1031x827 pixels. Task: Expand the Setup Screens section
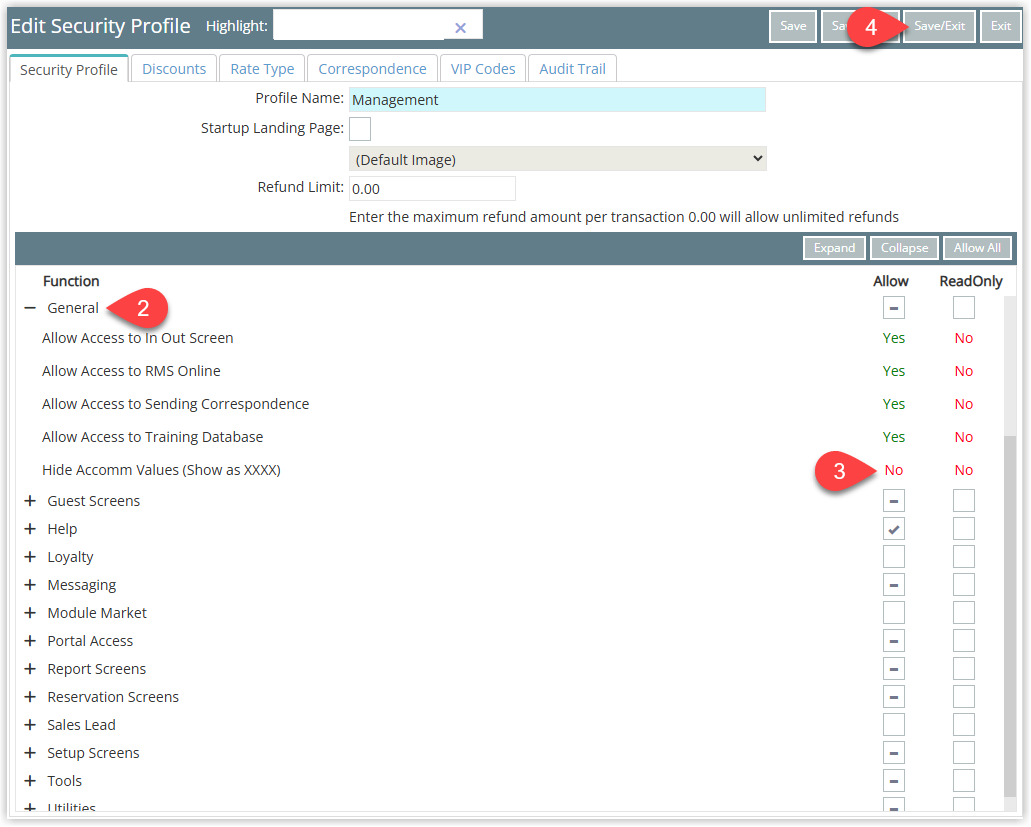pos(30,753)
